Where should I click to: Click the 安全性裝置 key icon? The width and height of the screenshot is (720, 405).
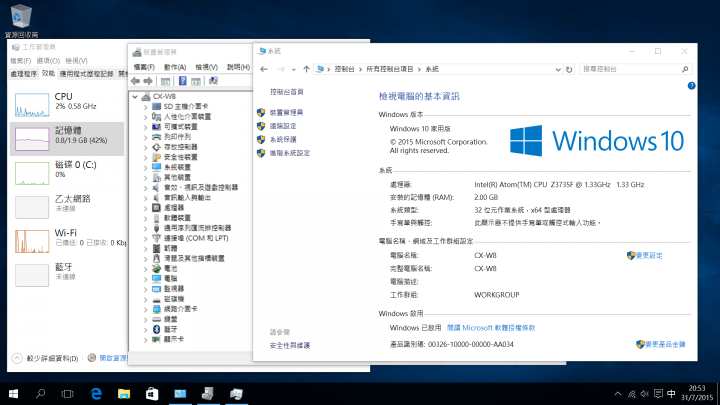click(156, 157)
